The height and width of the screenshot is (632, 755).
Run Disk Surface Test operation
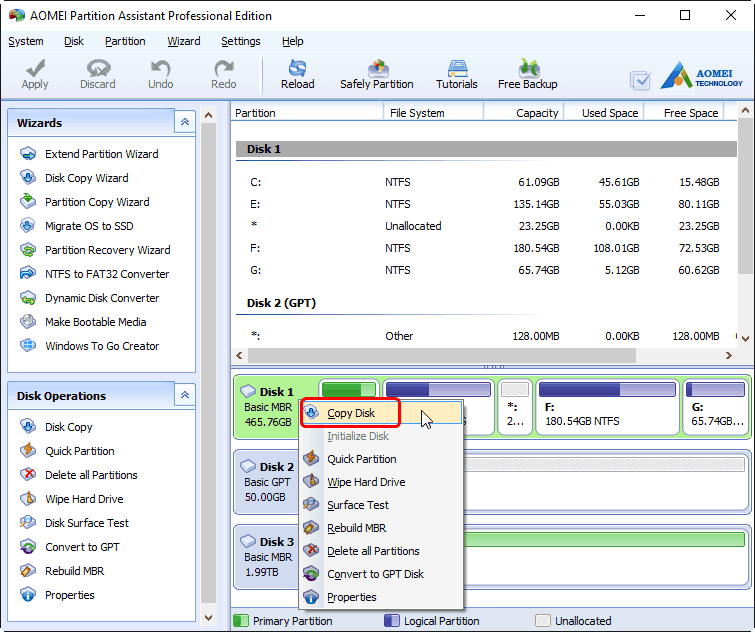coord(87,523)
